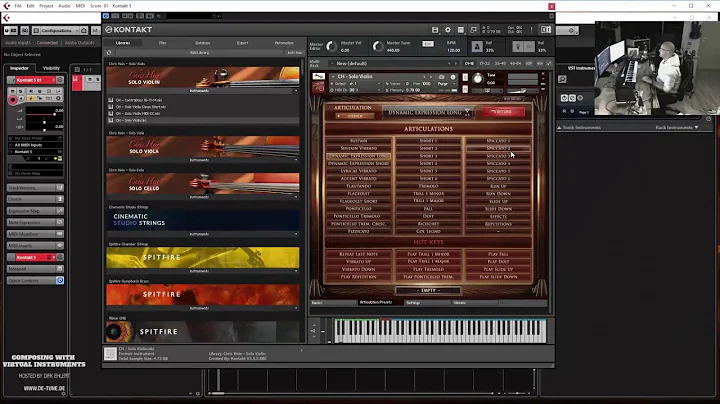720x404 pixels.
Task: Adjust the Master Tune knob
Action: pos(377,46)
